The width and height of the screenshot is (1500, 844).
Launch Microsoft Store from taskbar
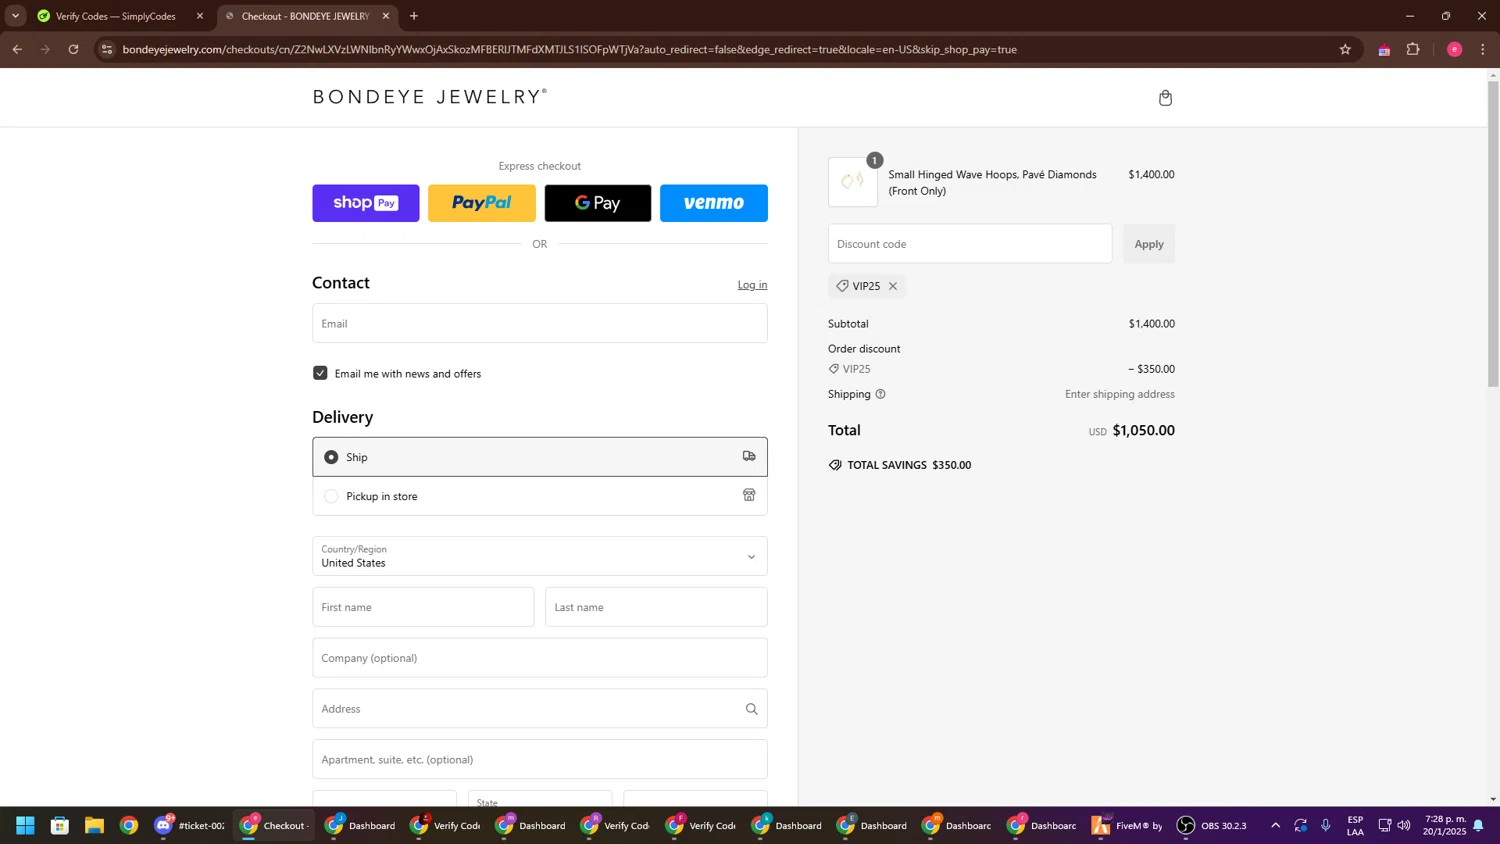point(60,826)
